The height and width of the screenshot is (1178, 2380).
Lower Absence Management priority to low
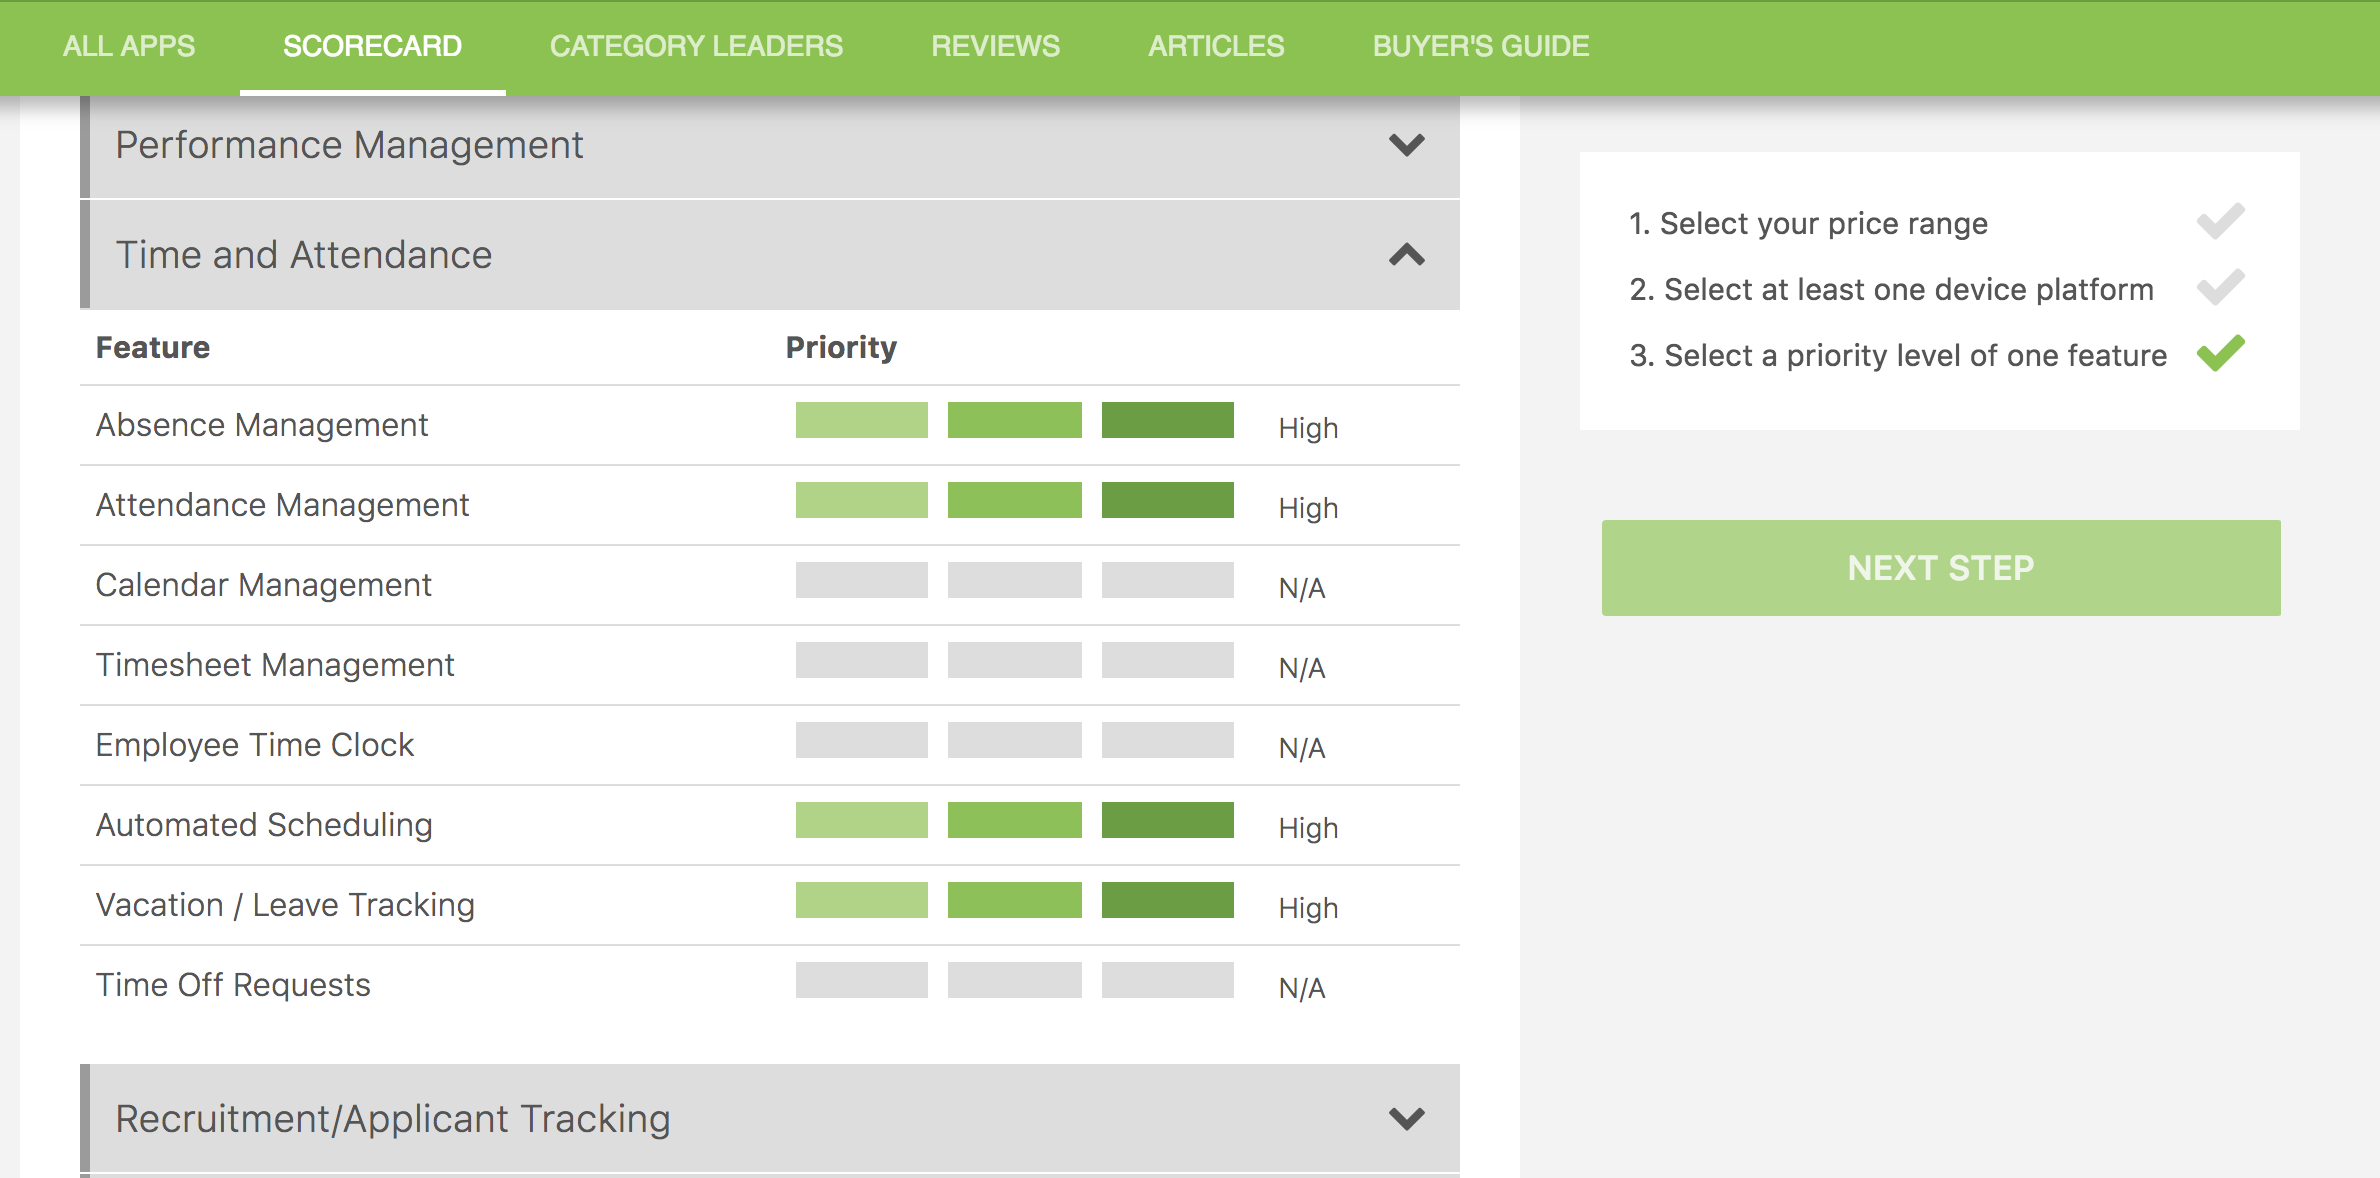(861, 420)
